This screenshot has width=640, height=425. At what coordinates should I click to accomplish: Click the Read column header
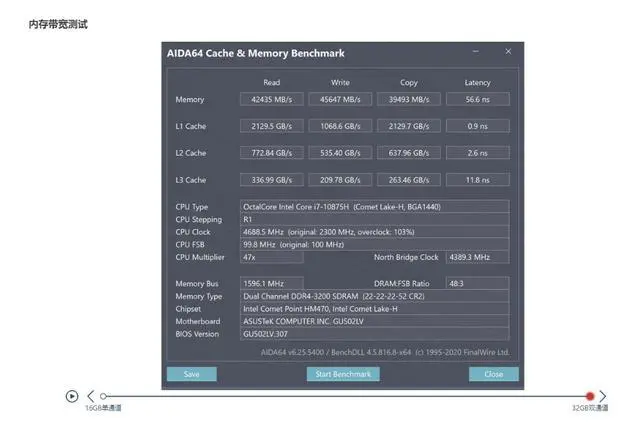(272, 82)
